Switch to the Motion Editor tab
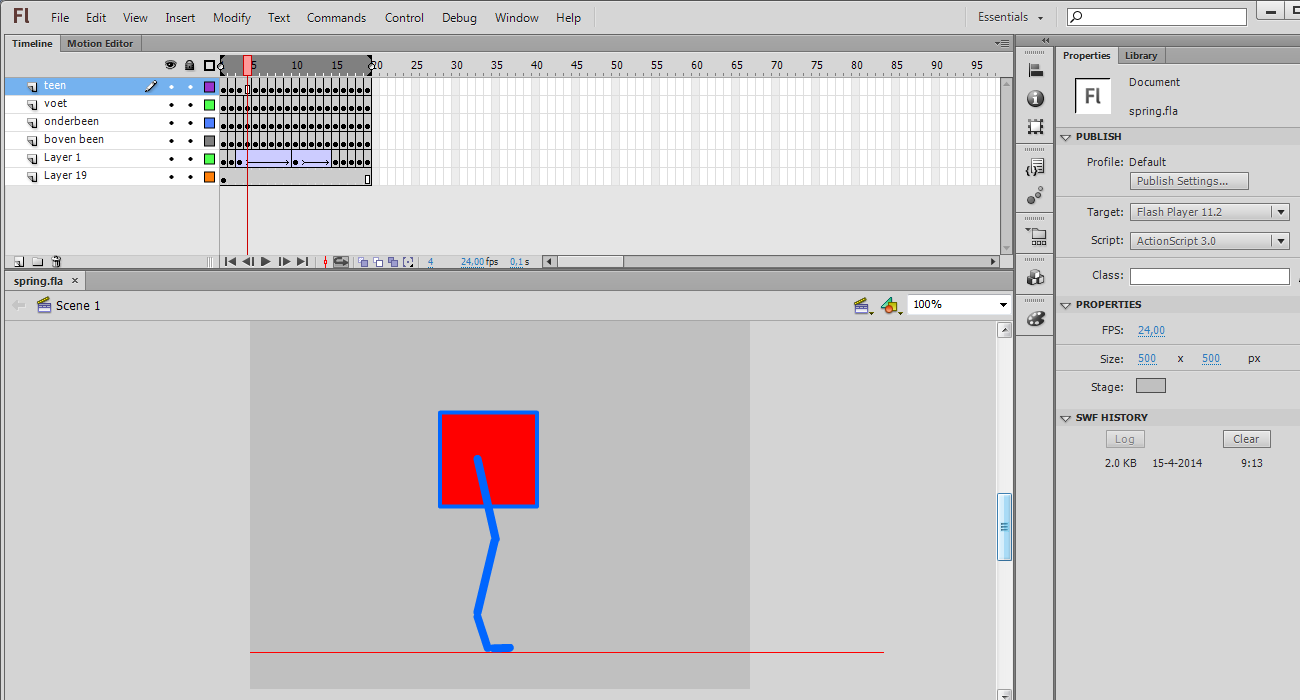 click(x=100, y=43)
